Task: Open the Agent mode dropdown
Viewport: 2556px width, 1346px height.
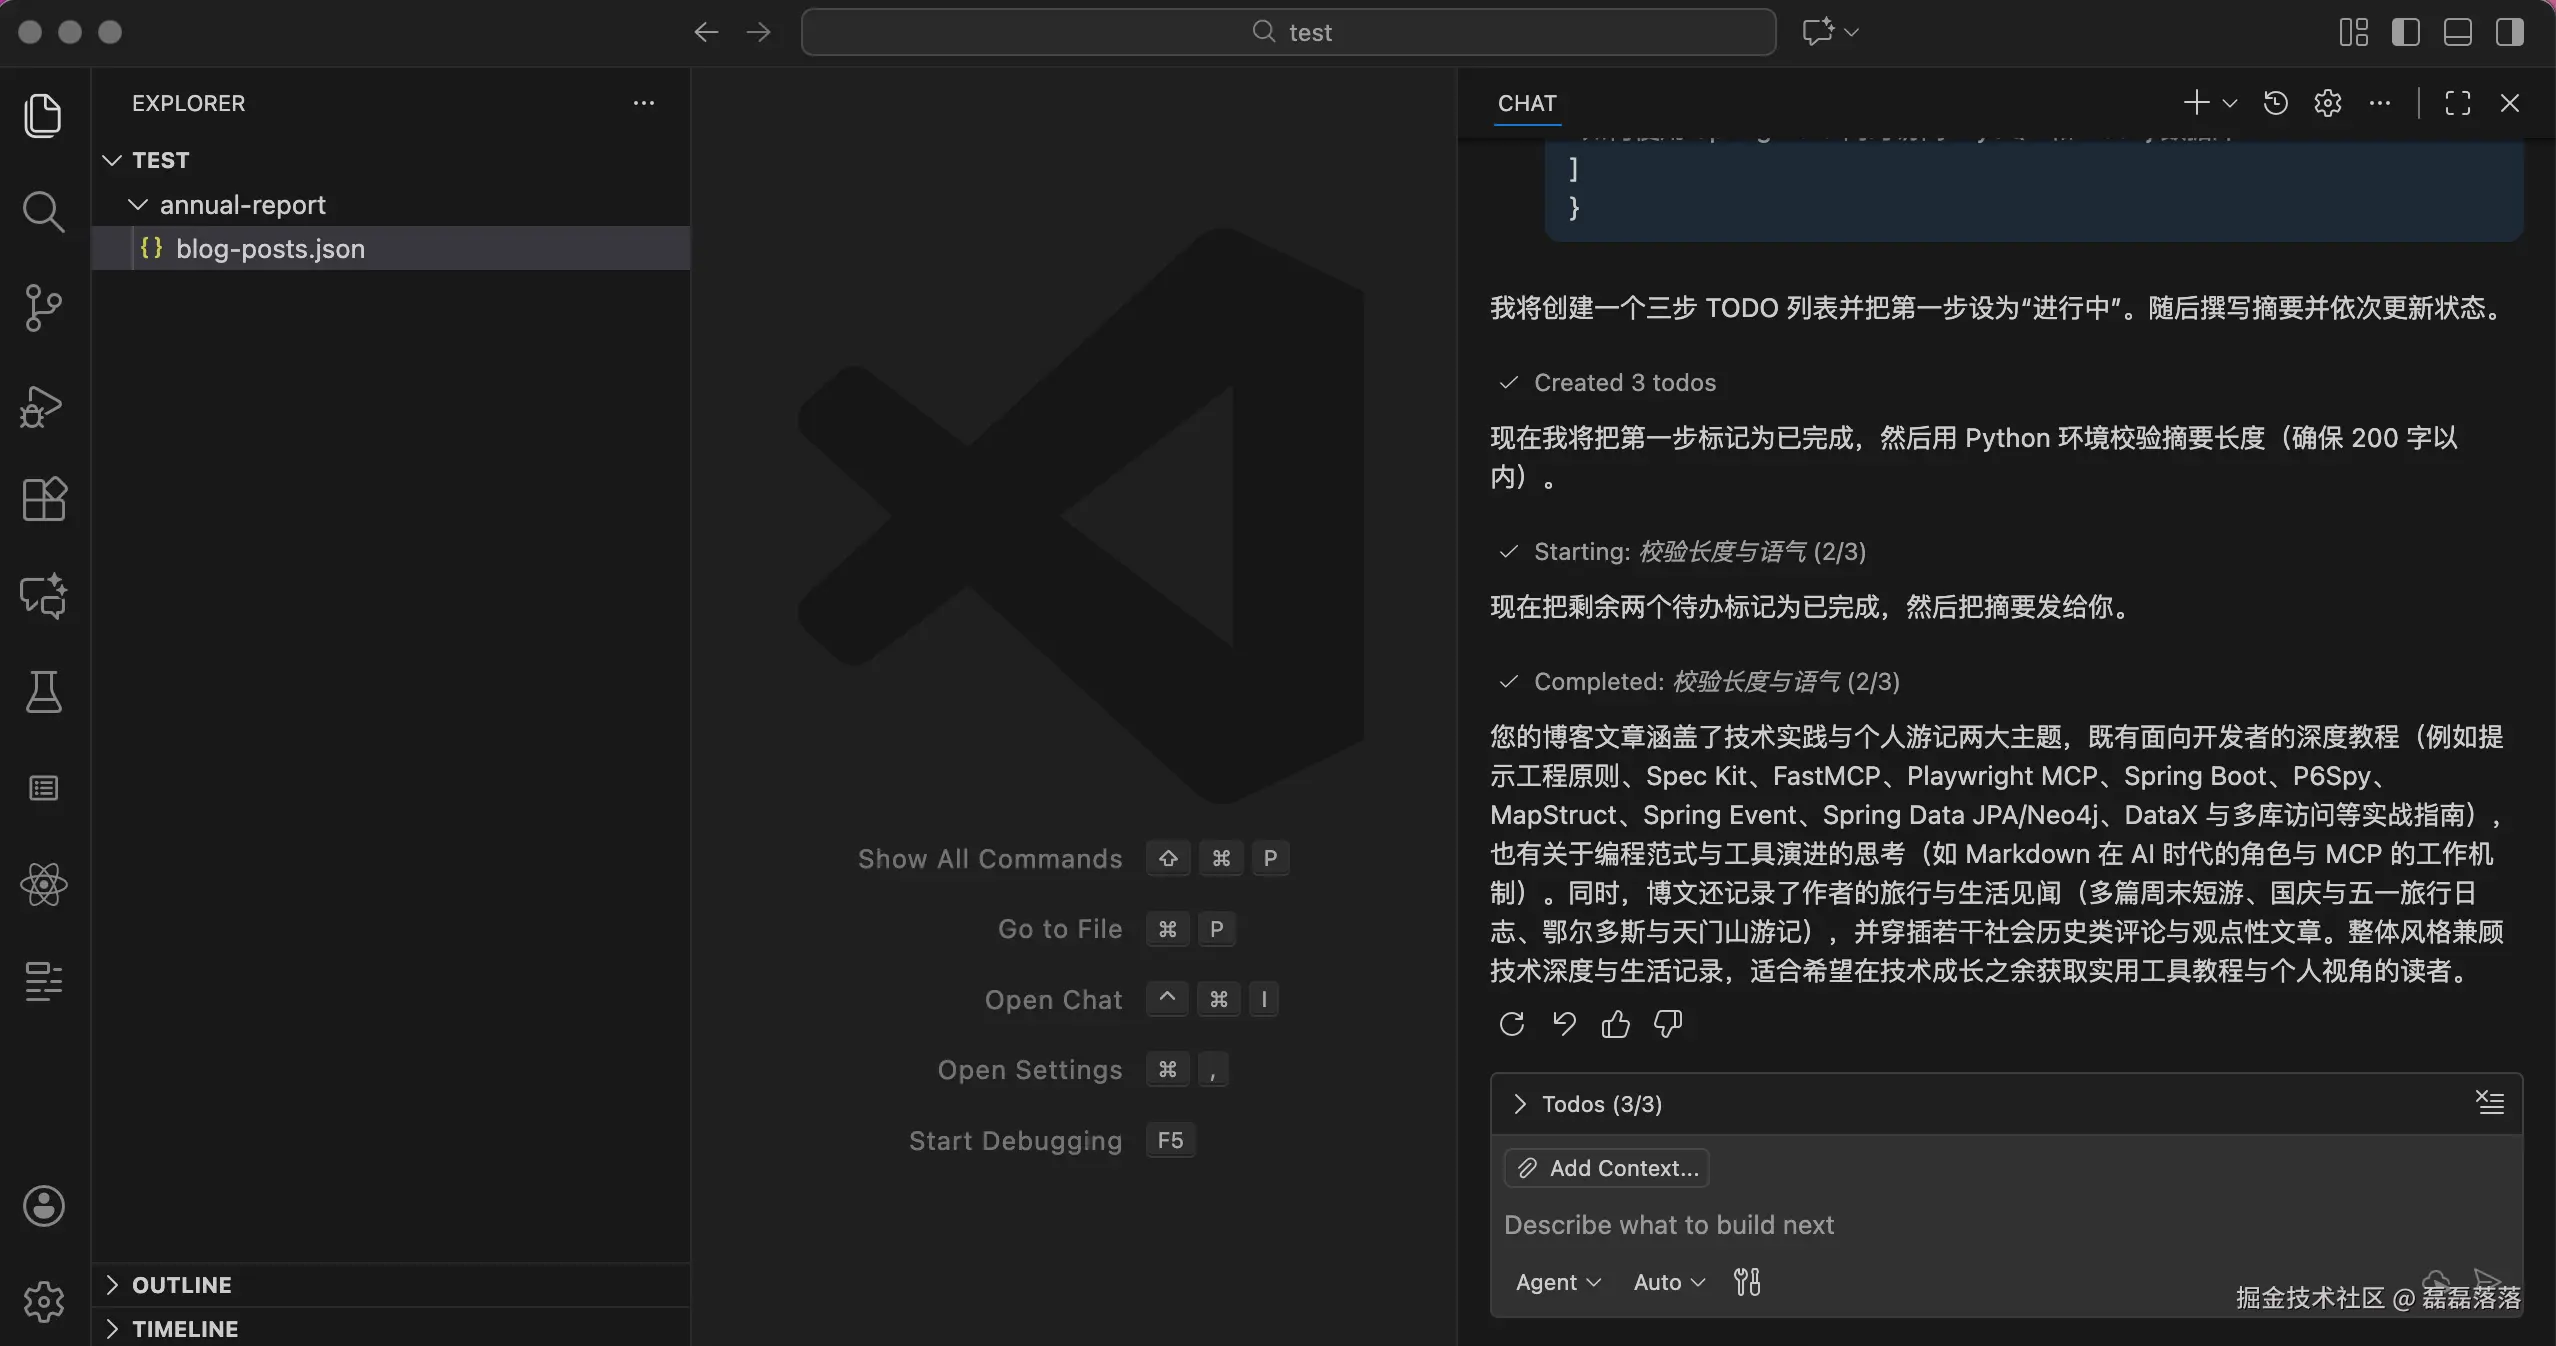Action: coord(1557,1282)
